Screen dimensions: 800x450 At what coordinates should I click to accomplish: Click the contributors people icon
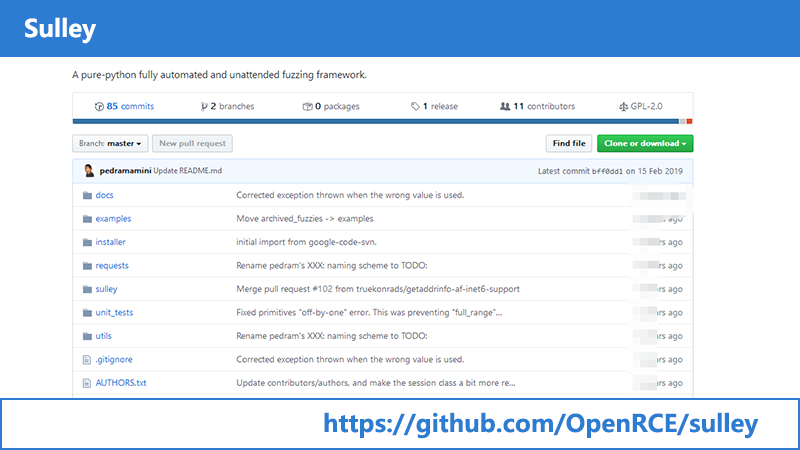pyautogui.click(x=505, y=107)
